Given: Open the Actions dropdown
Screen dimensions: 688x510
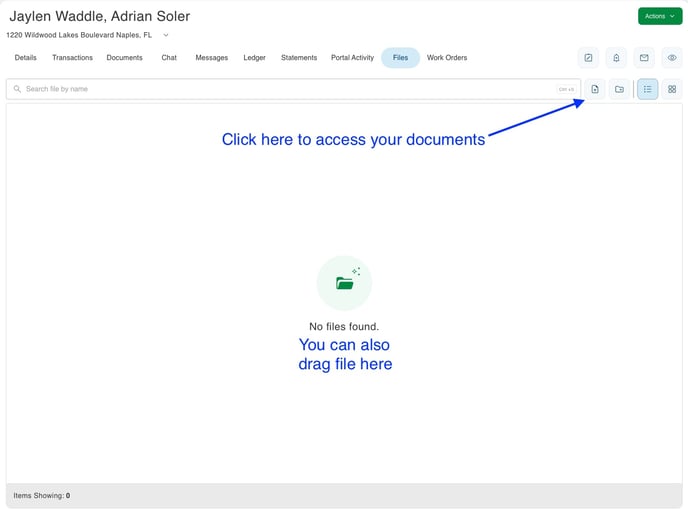Looking at the screenshot, I should point(660,16).
